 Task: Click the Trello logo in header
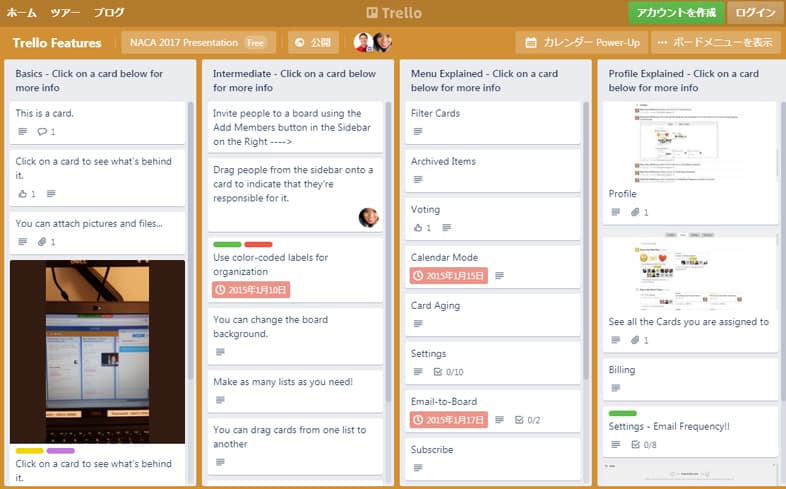pos(394,13)
